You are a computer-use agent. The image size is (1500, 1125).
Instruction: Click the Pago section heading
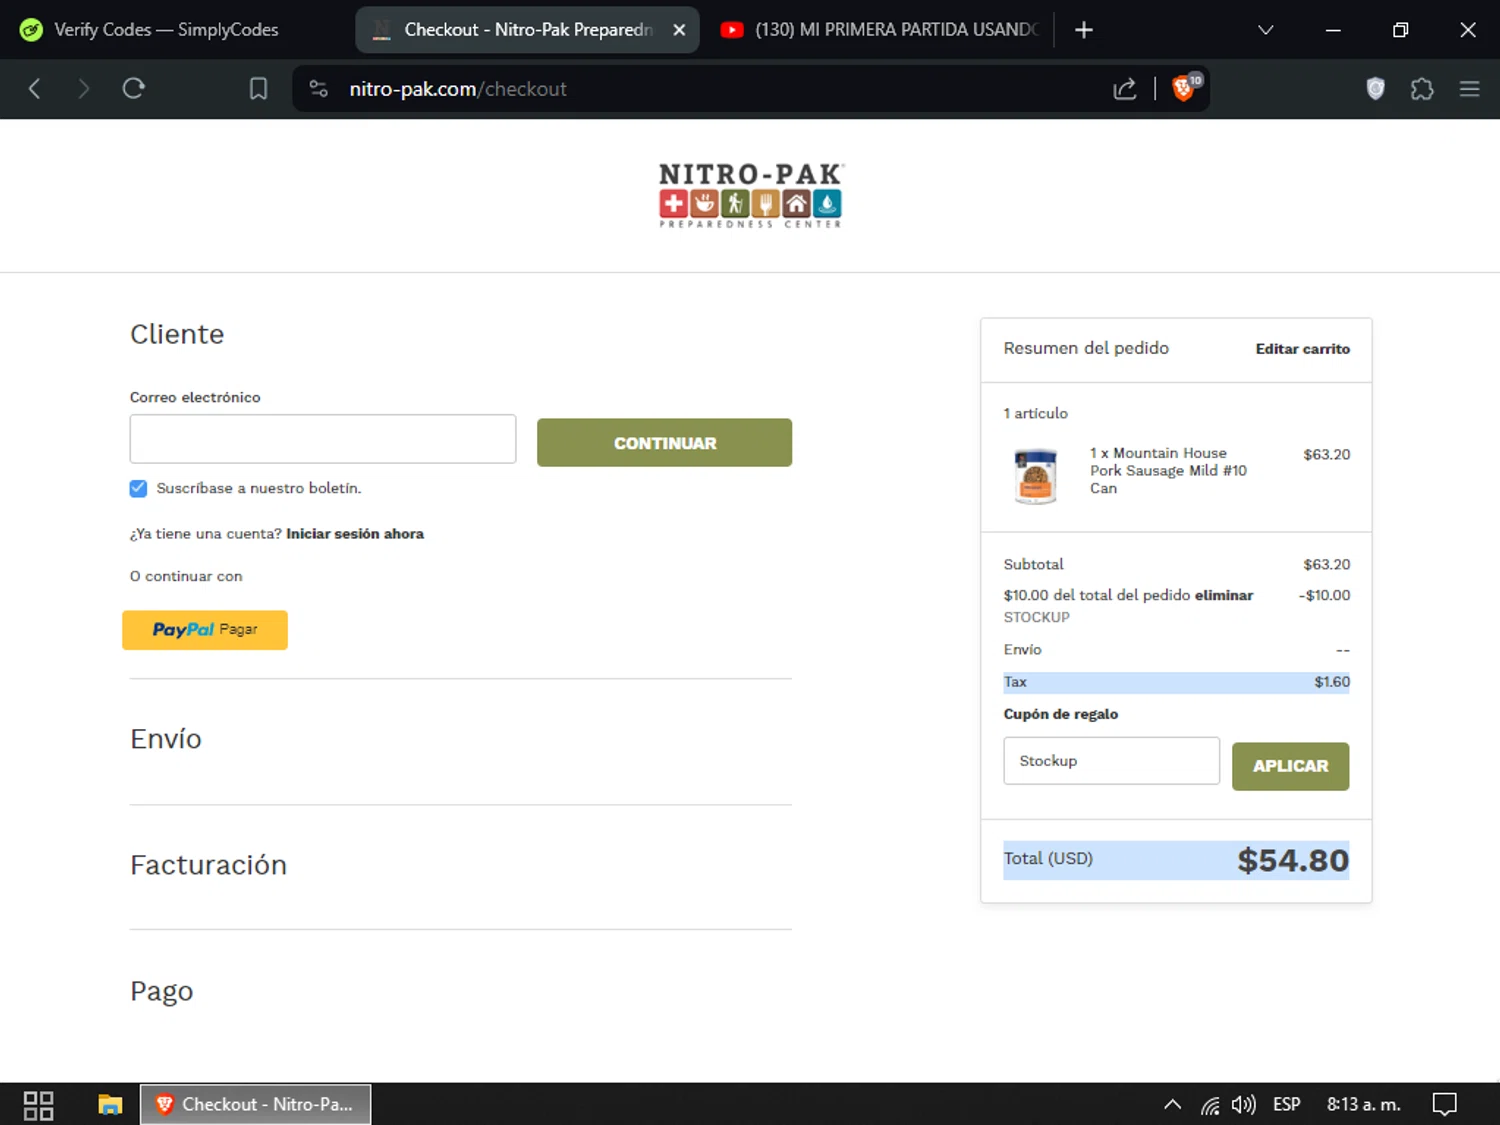pos(161,991)
